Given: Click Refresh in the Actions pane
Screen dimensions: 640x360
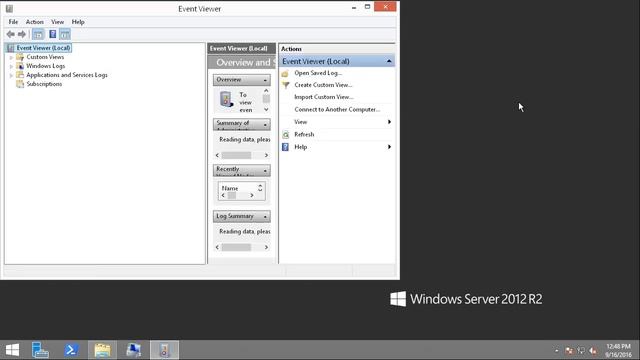Looking at the screenshot, I should click(x=304, y=134).
